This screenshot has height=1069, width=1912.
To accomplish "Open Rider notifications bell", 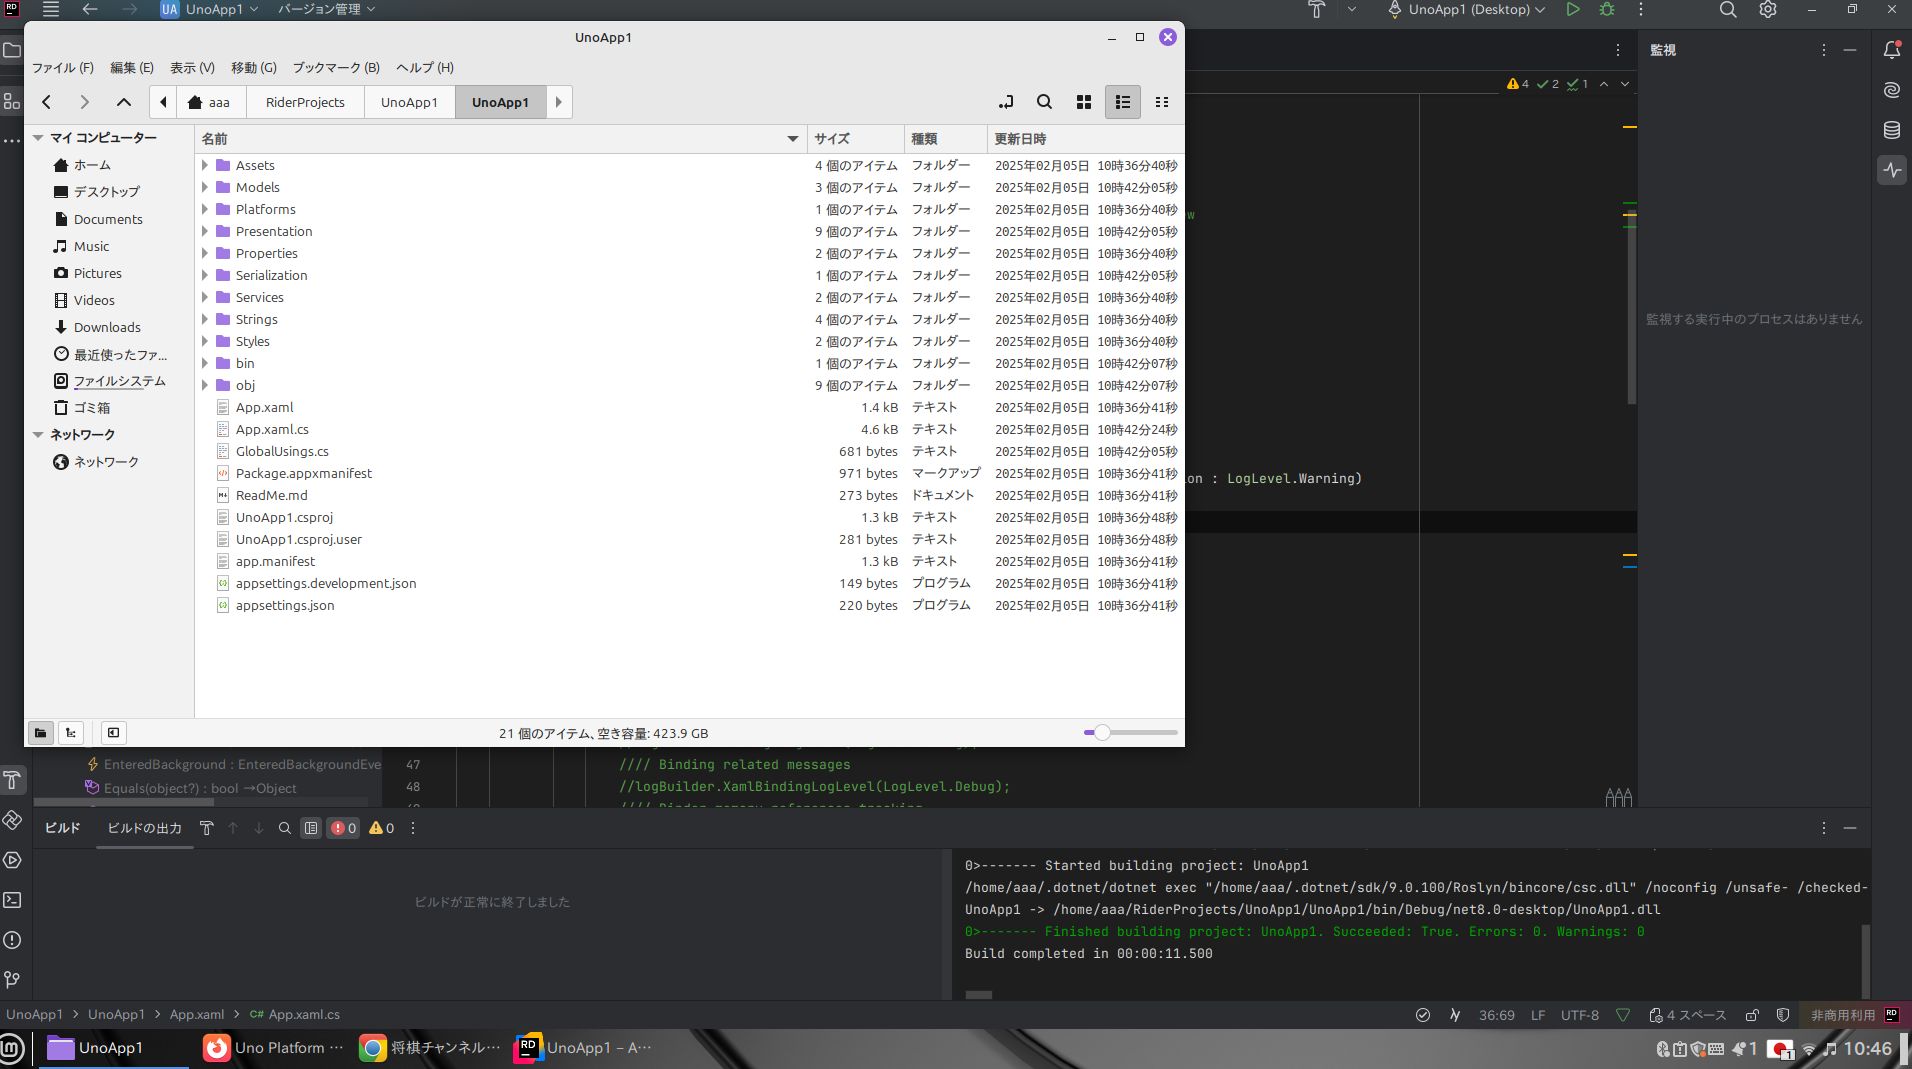I will pyautogui.click(x=1892, y=49).
